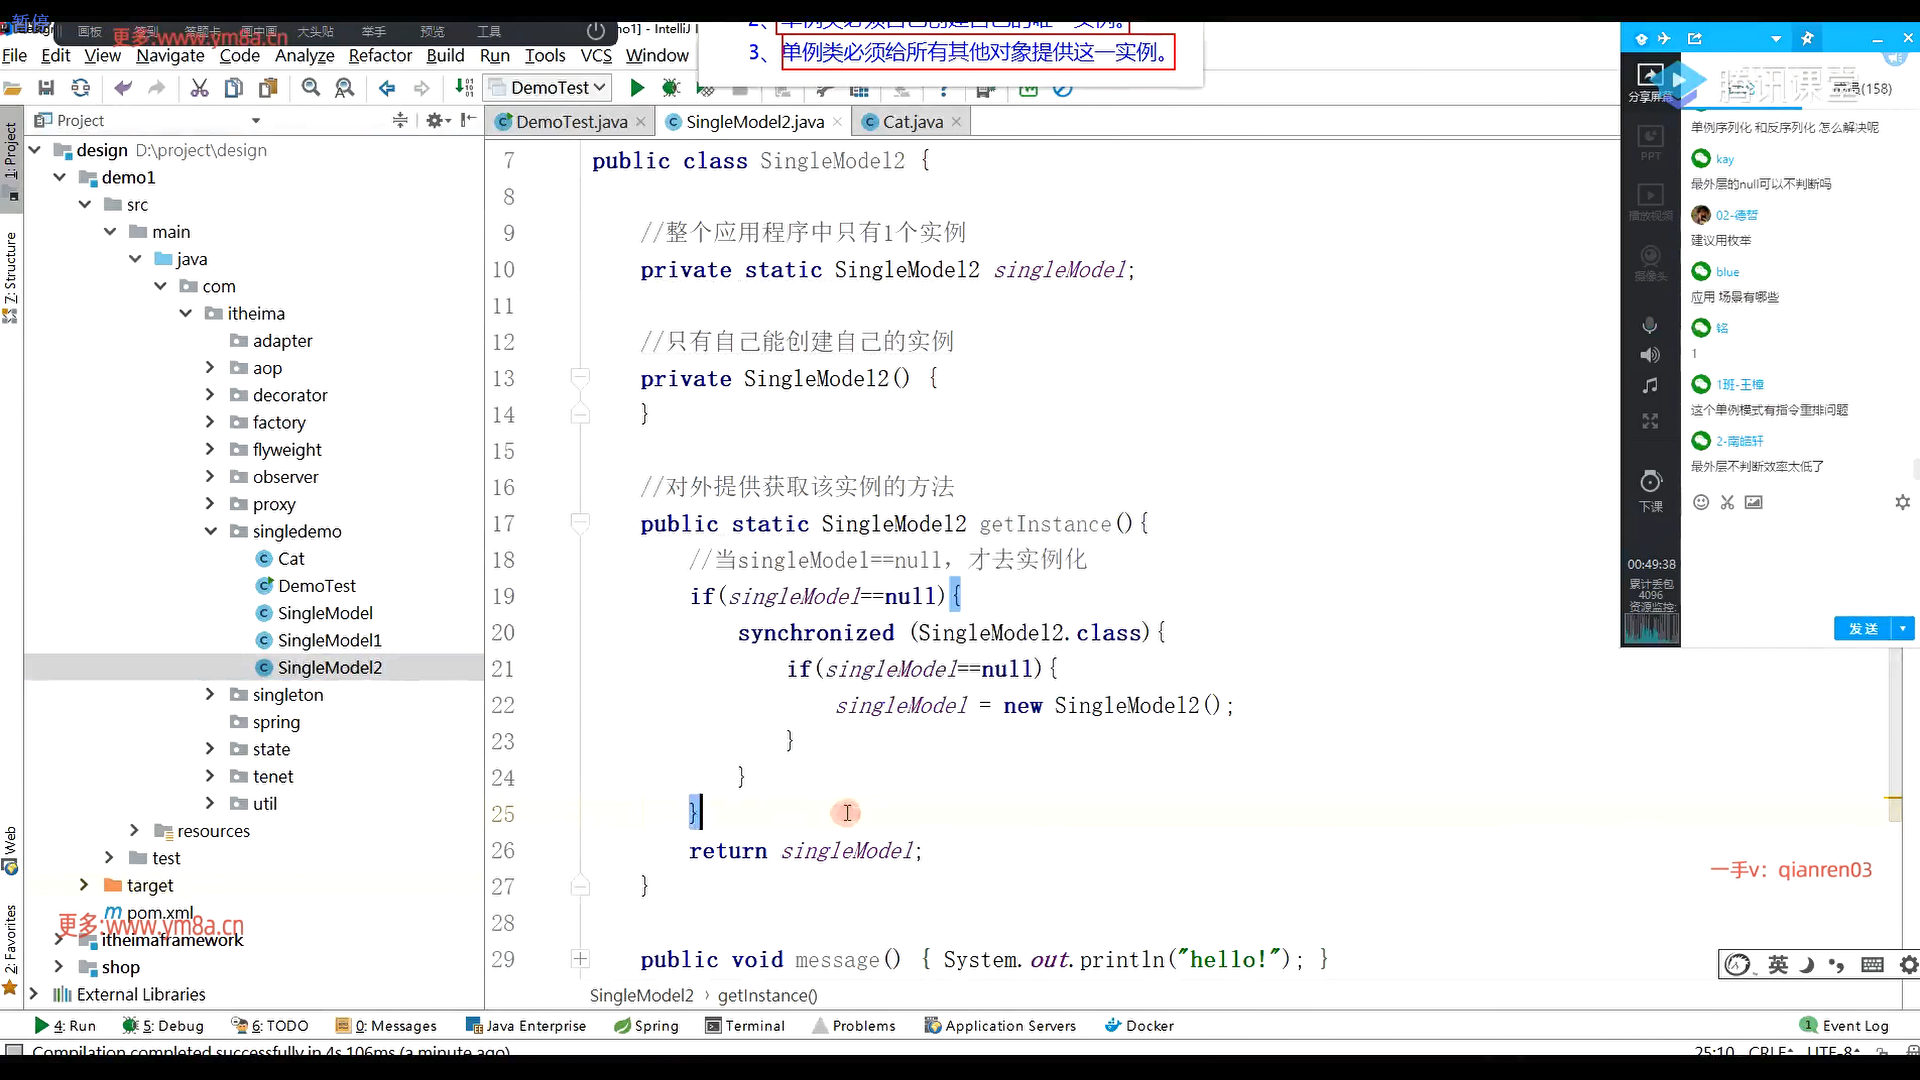Open the DemoTest run configuration dropdown
The height and width of the screenshot is (1080, 1920).
tap(550, 88)
